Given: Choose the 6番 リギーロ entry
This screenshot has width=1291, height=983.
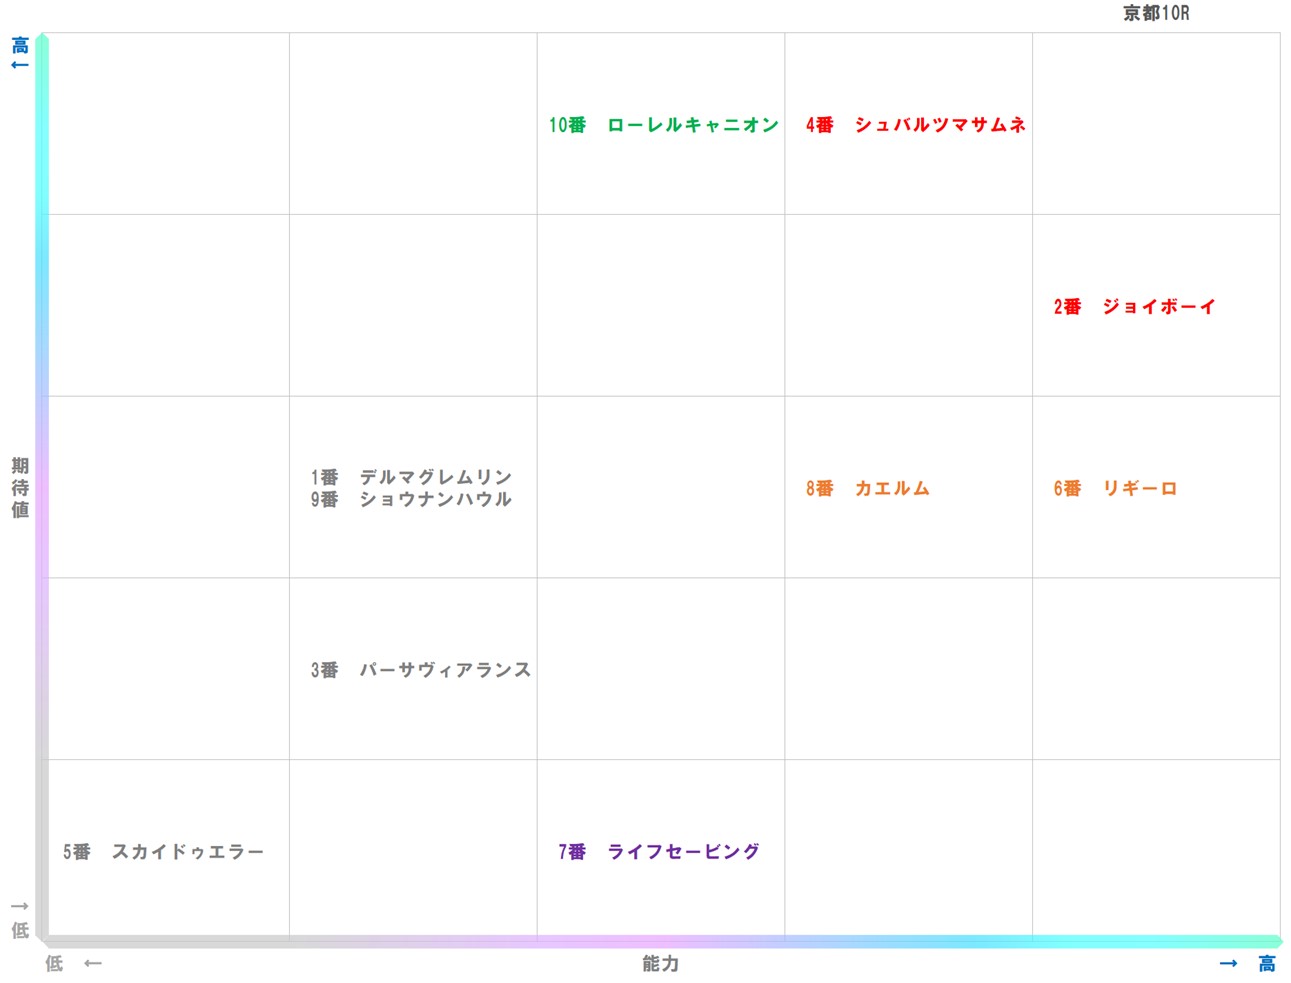Looking at the screenshot, I should click(x=1115, y=489).
